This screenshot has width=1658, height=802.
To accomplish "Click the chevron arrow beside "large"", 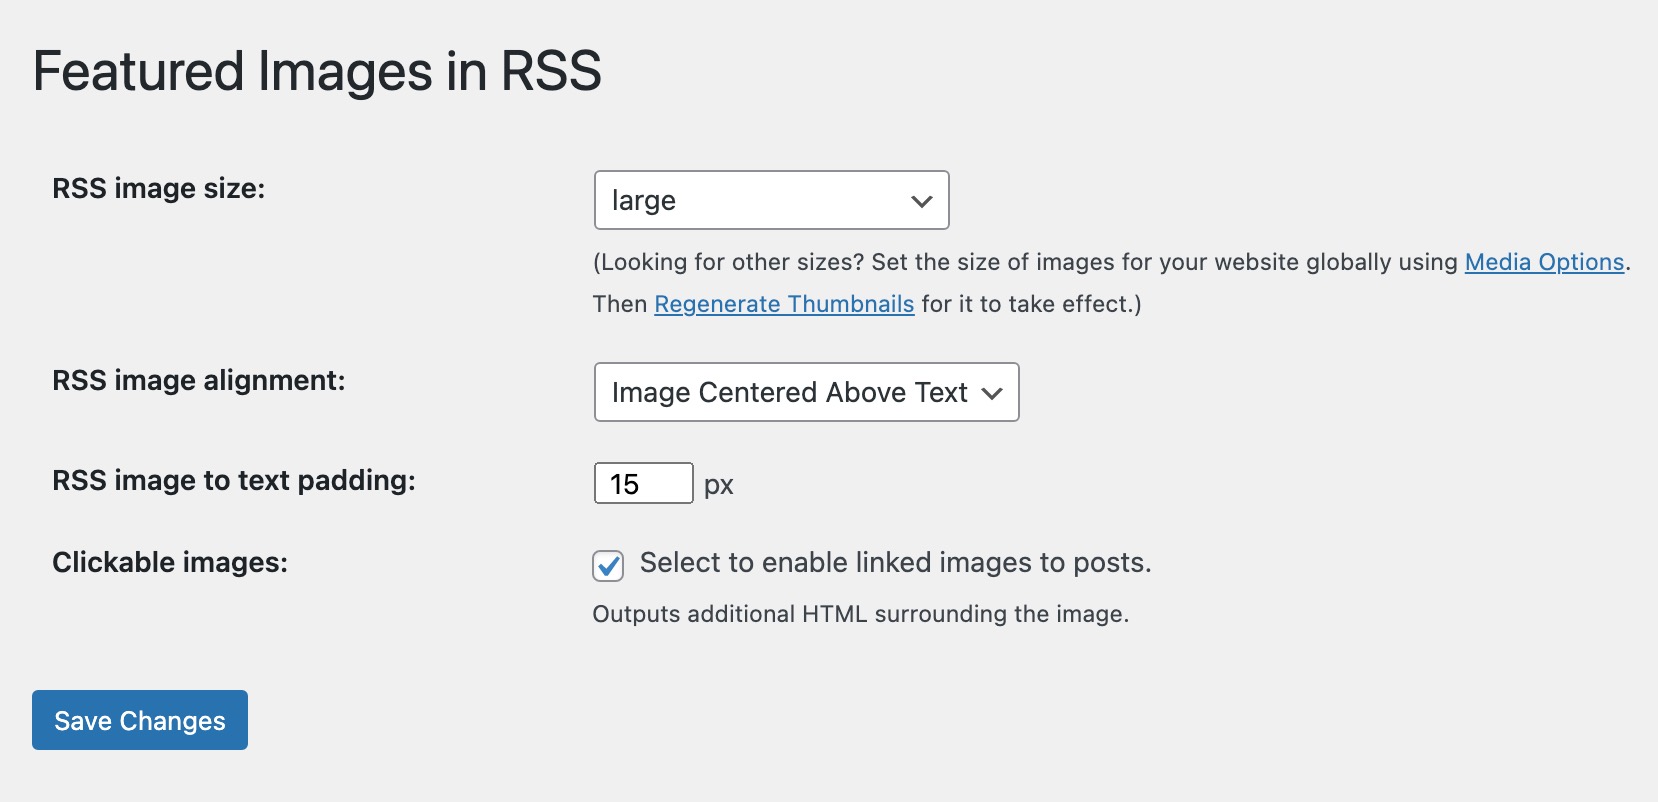I will (x=921, y=201).
